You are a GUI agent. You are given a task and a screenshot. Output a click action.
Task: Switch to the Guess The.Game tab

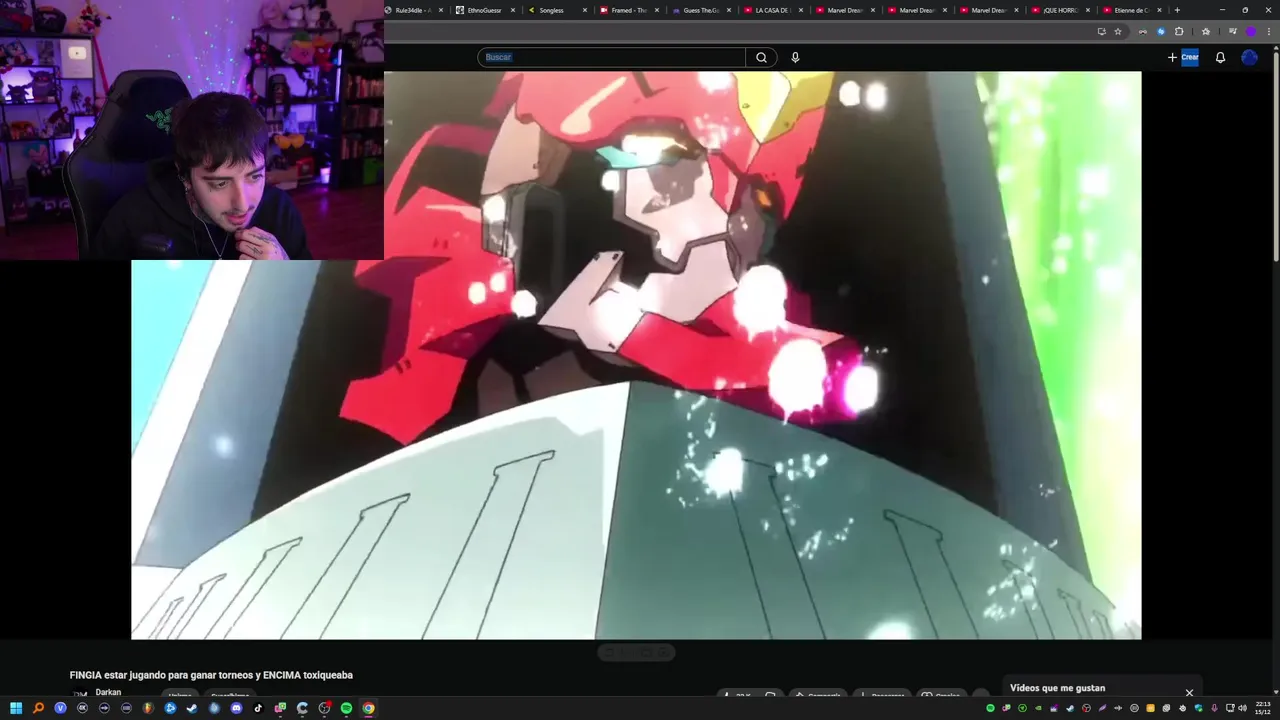tap(700, 10)
